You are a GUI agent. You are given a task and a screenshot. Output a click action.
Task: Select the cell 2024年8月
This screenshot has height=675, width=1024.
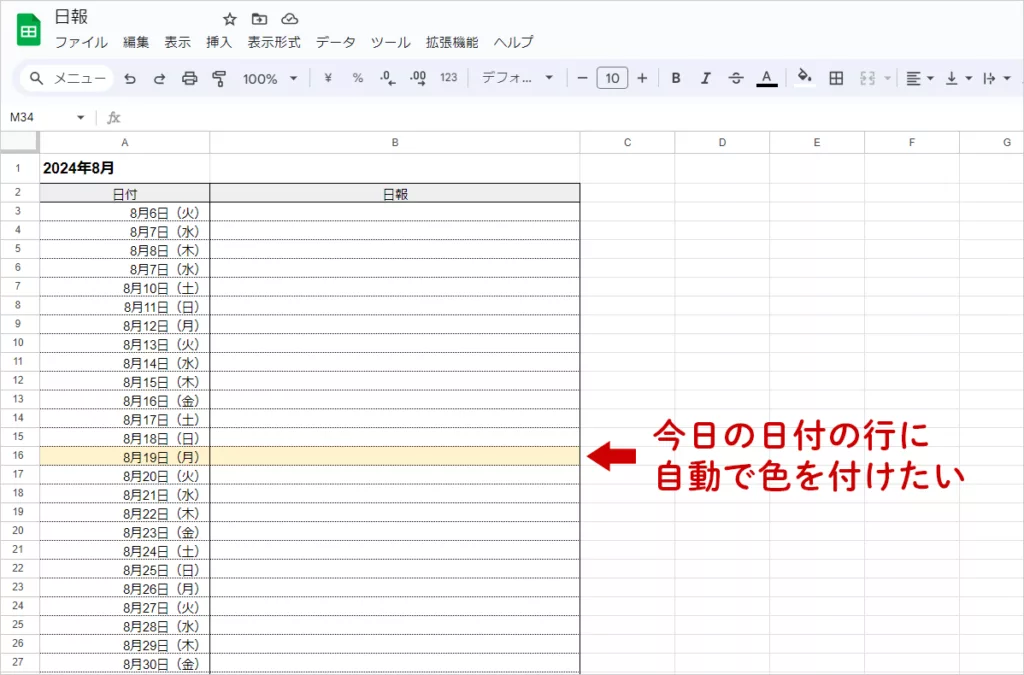[125, 168]
